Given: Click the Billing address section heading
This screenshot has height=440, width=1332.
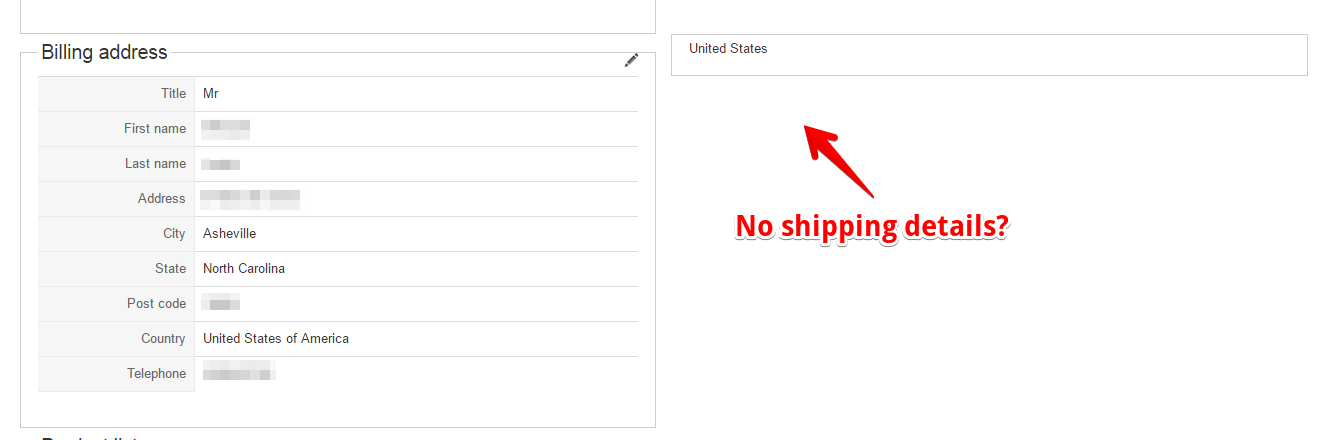Looking at the screenshot, I should point(104,52).
